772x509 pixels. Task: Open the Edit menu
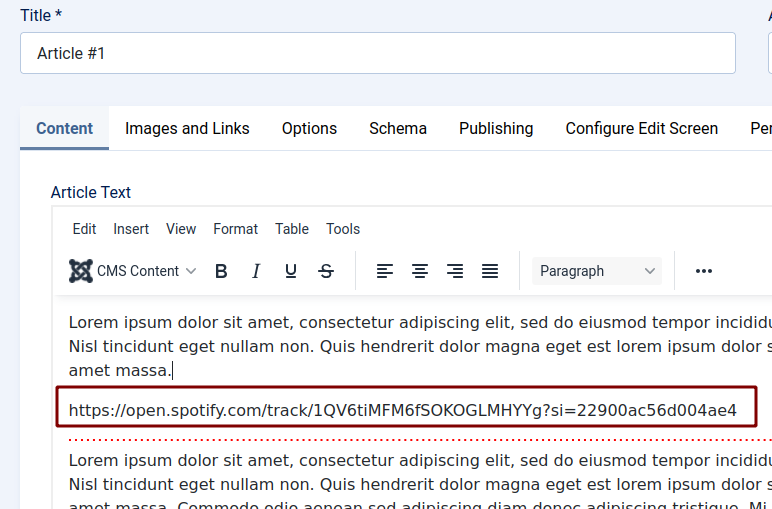[x=84, y=229]
